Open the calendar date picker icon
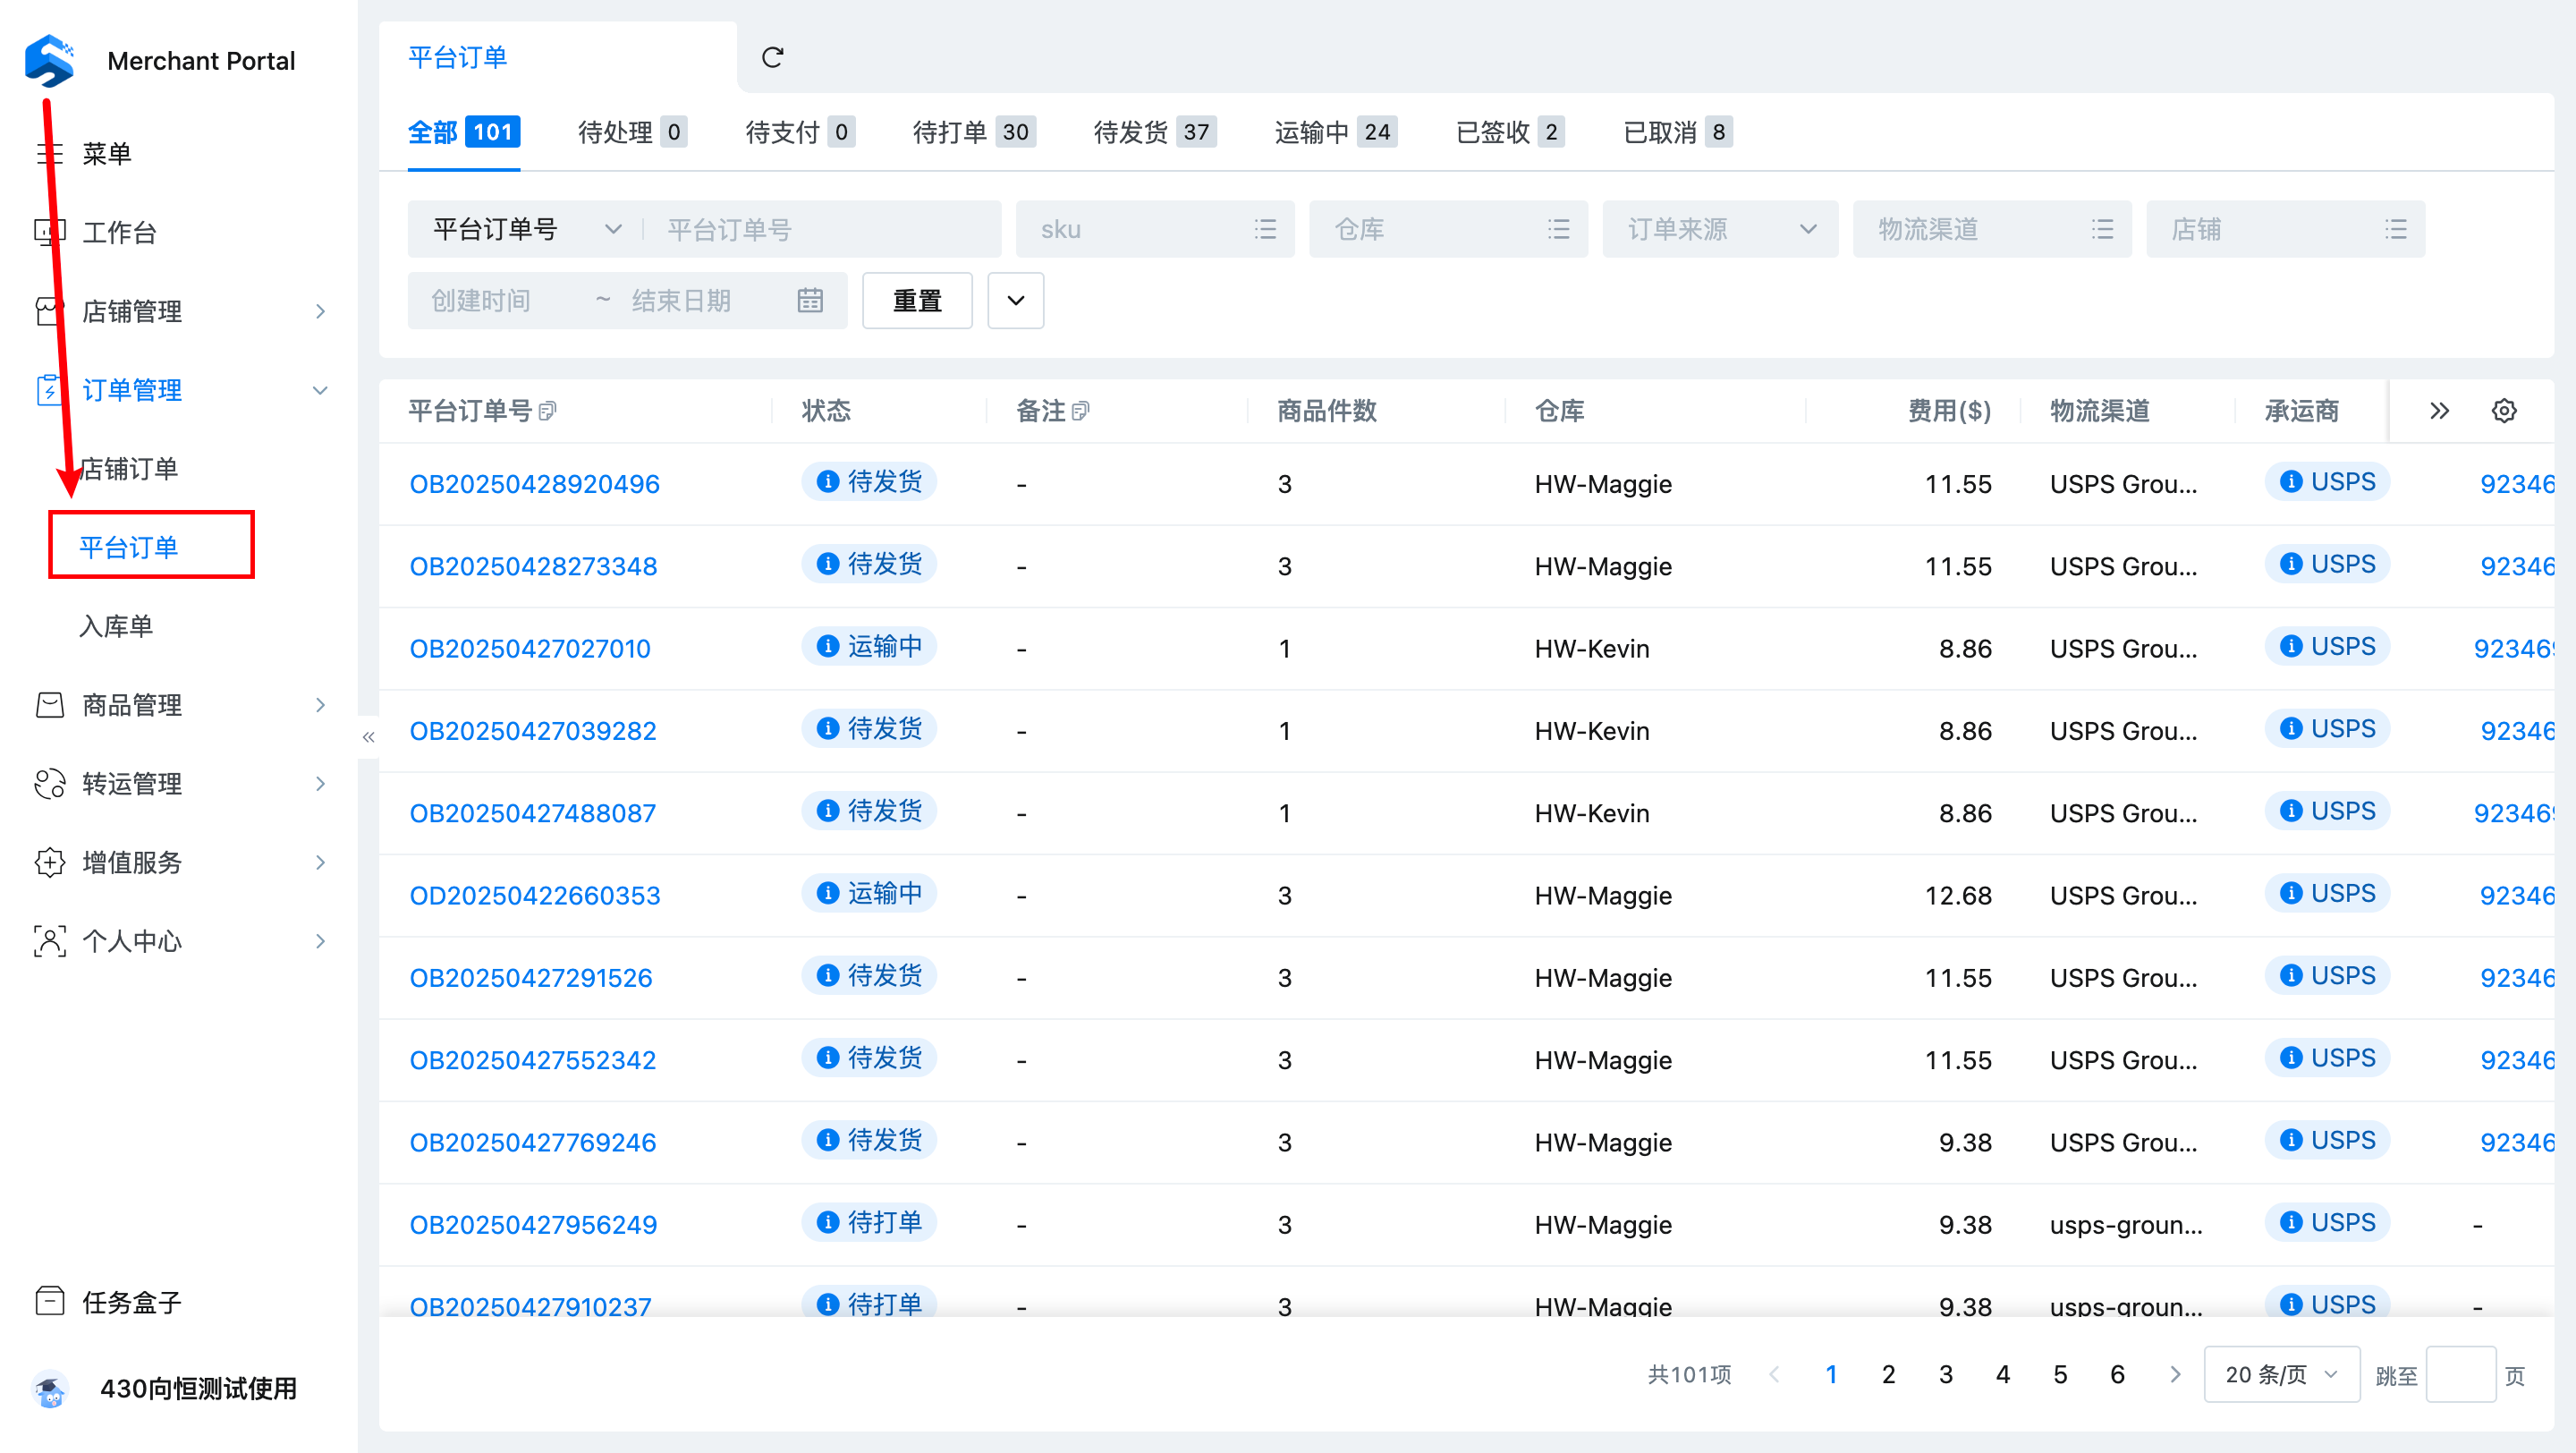Viewport: 2576px width, 1453px height. tap(809, 300)
